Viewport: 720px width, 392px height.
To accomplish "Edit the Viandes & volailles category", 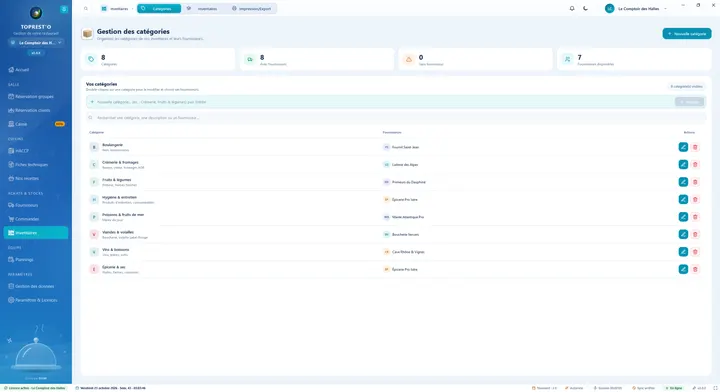I will tap(683, 234).
